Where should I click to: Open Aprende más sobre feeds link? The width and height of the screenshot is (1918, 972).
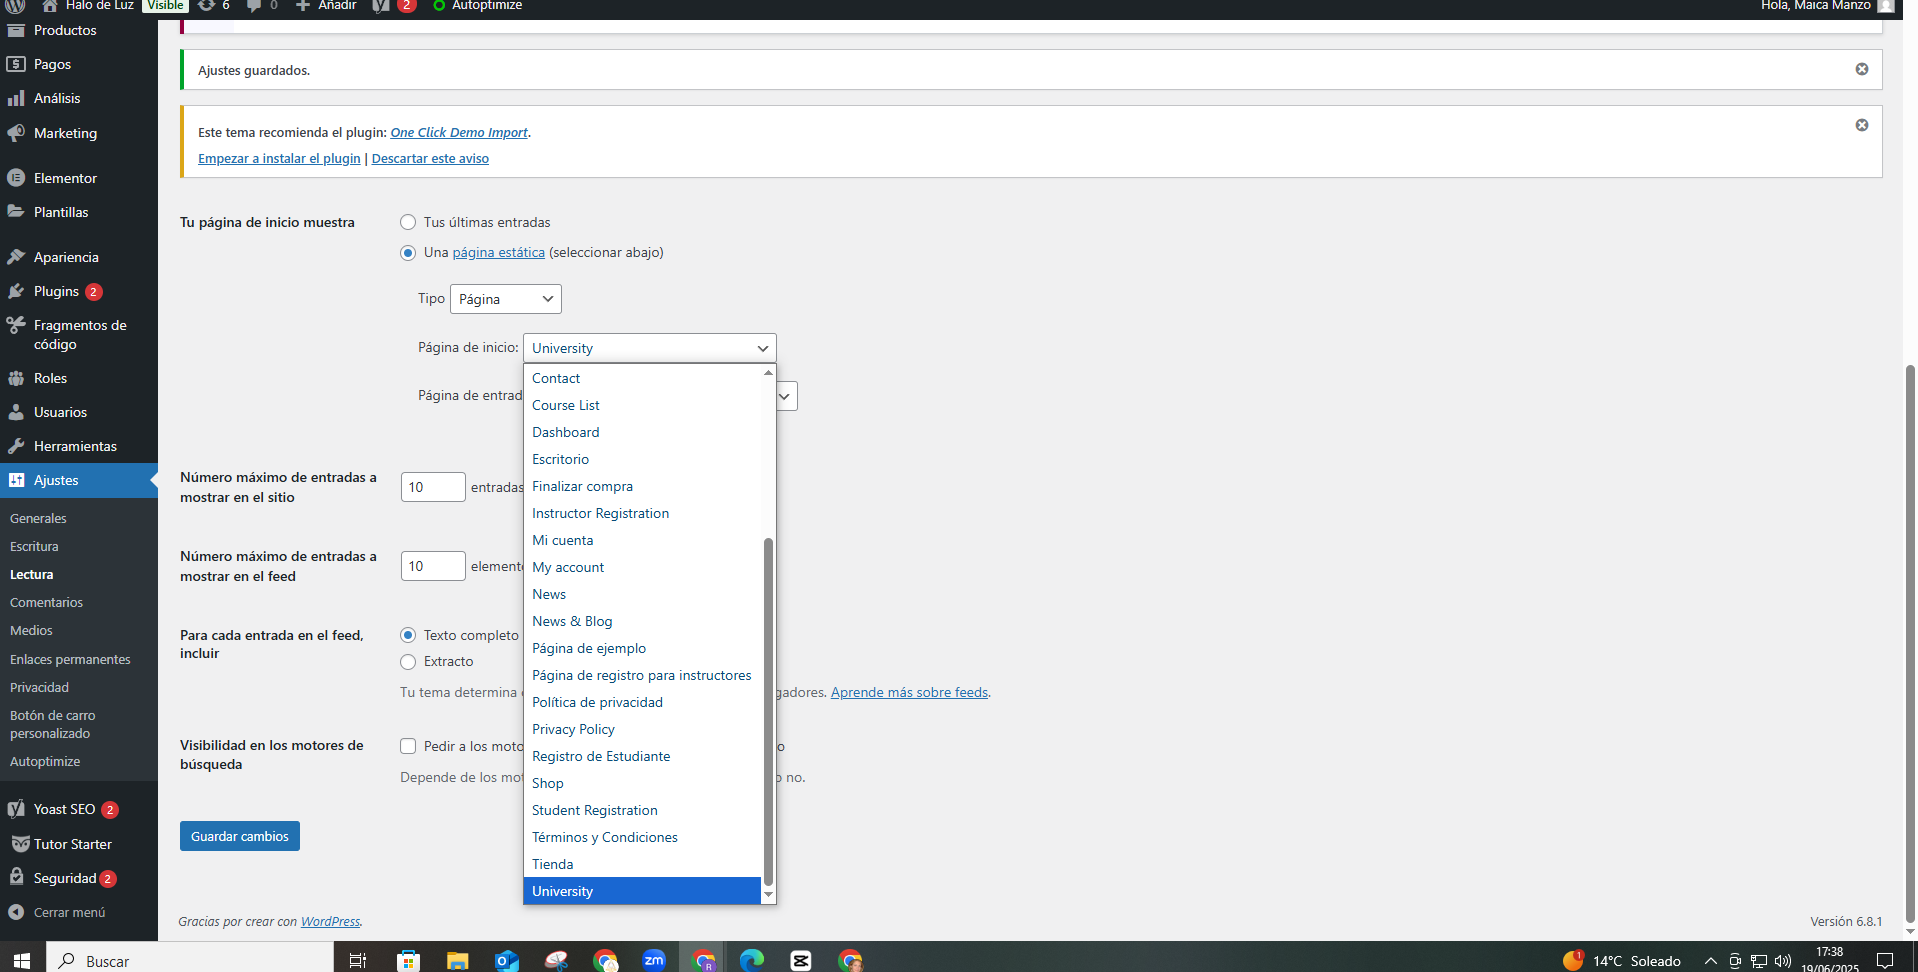(x=909, y=692)
